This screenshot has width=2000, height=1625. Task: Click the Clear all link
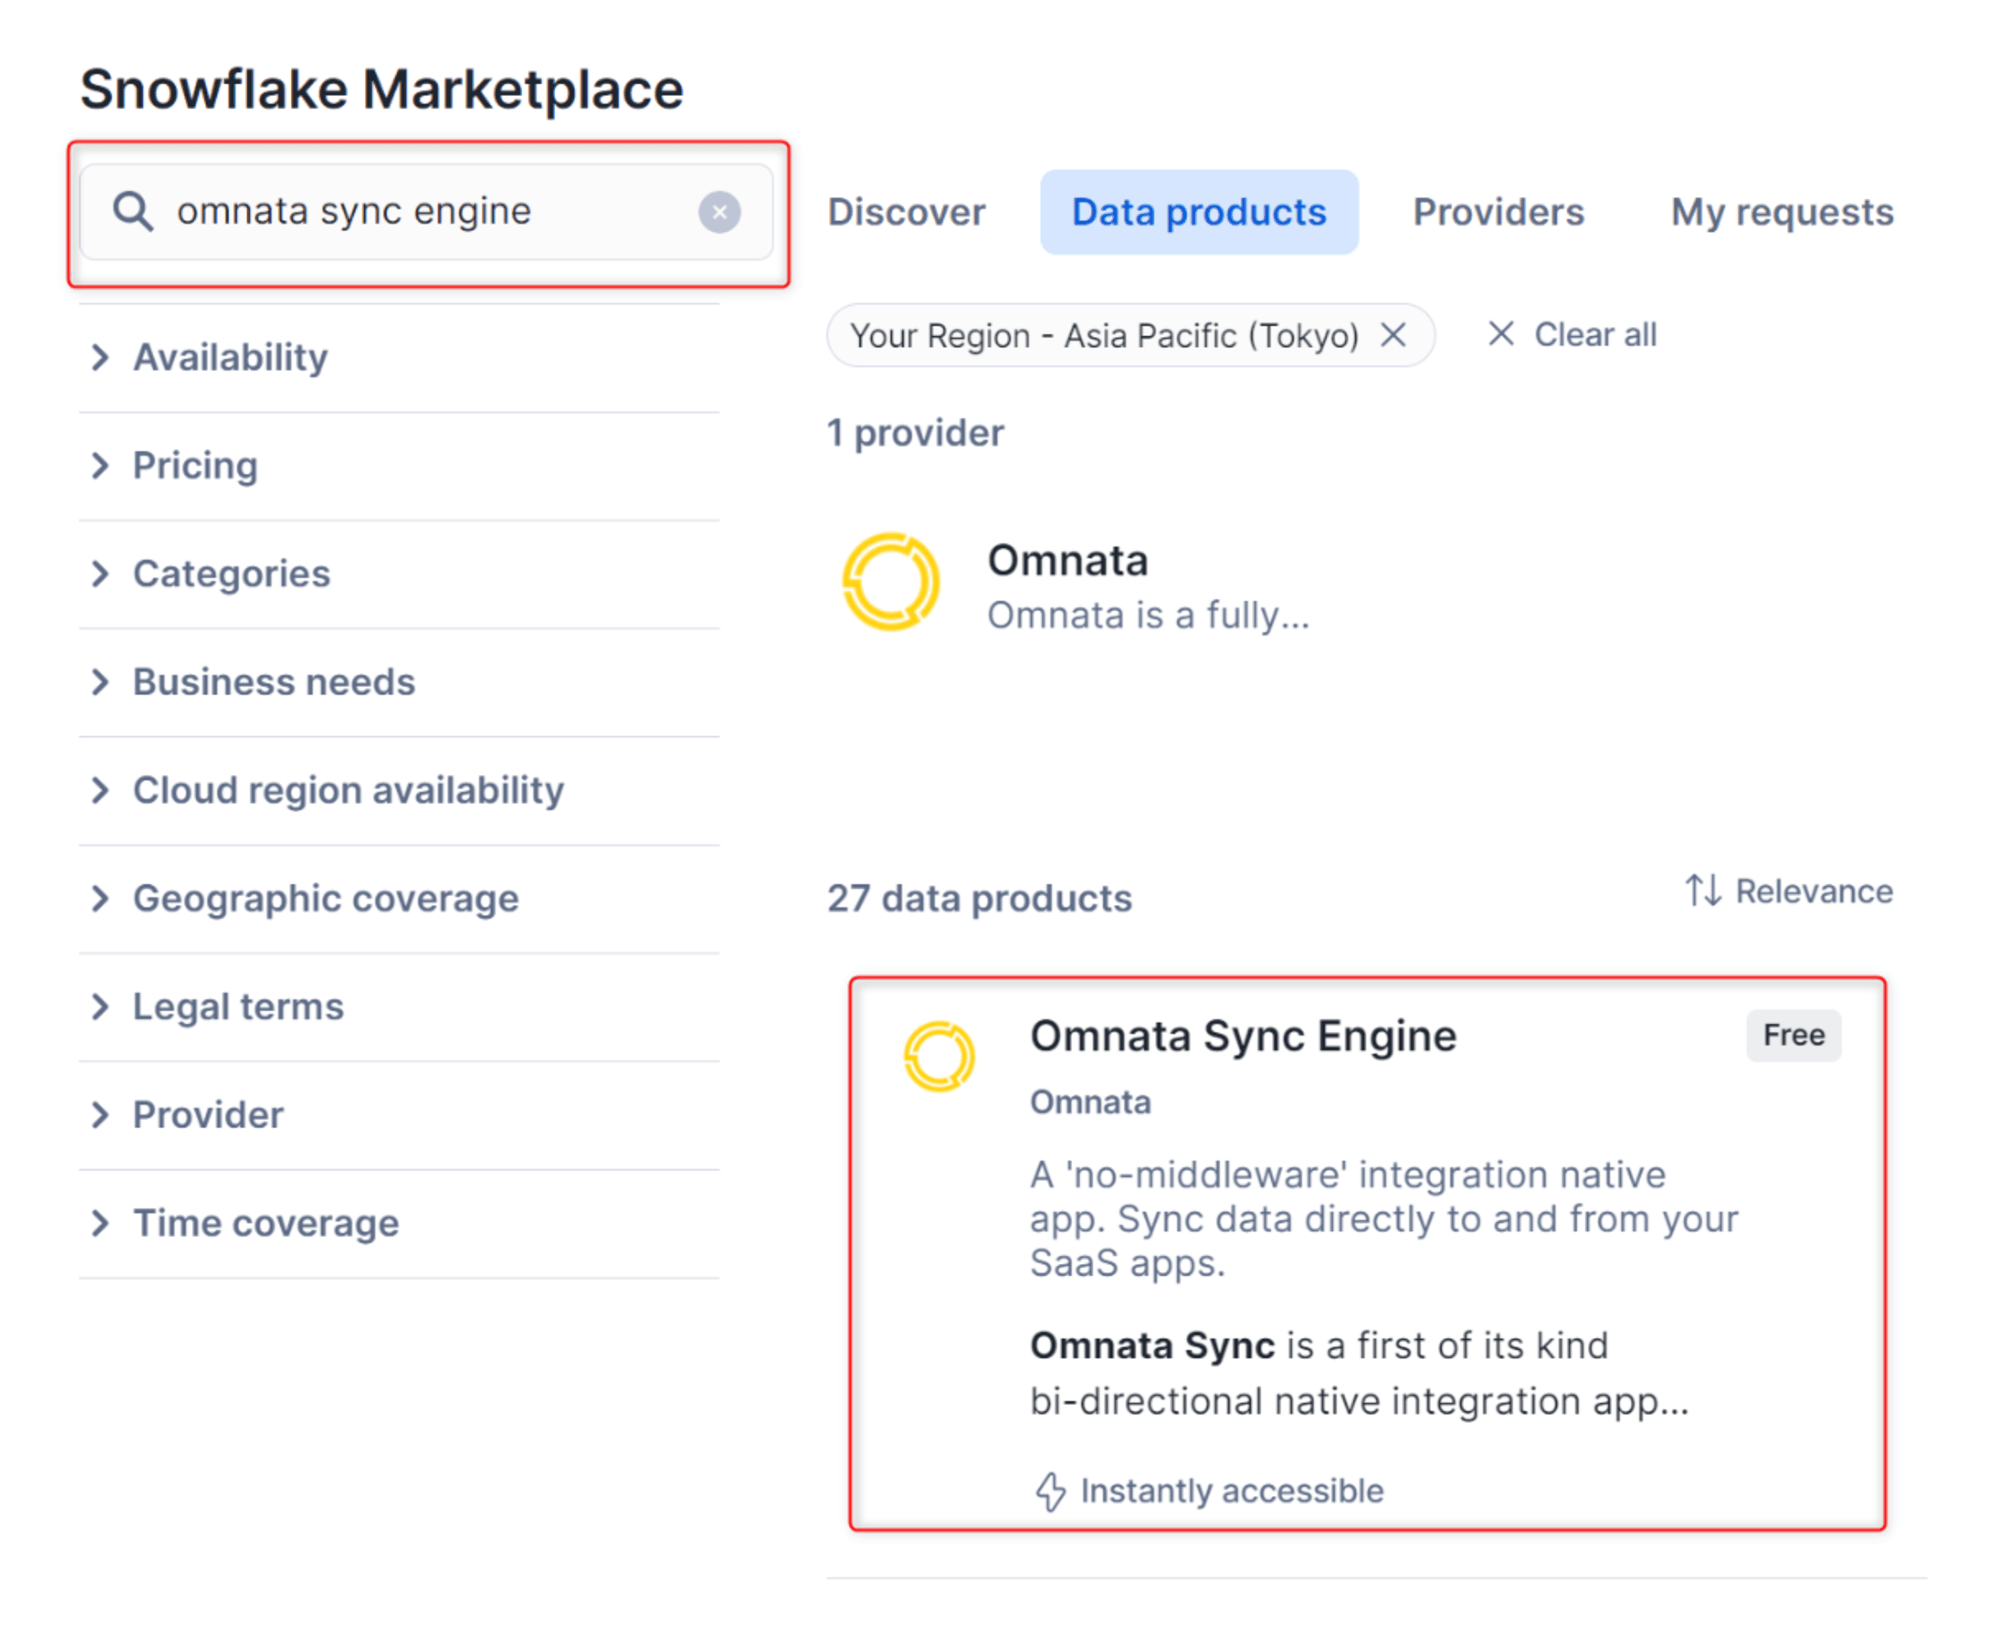point(1572,334)
